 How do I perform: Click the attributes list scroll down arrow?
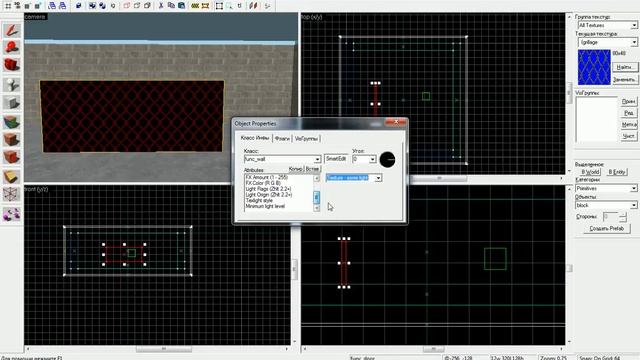tap(316, 208)
